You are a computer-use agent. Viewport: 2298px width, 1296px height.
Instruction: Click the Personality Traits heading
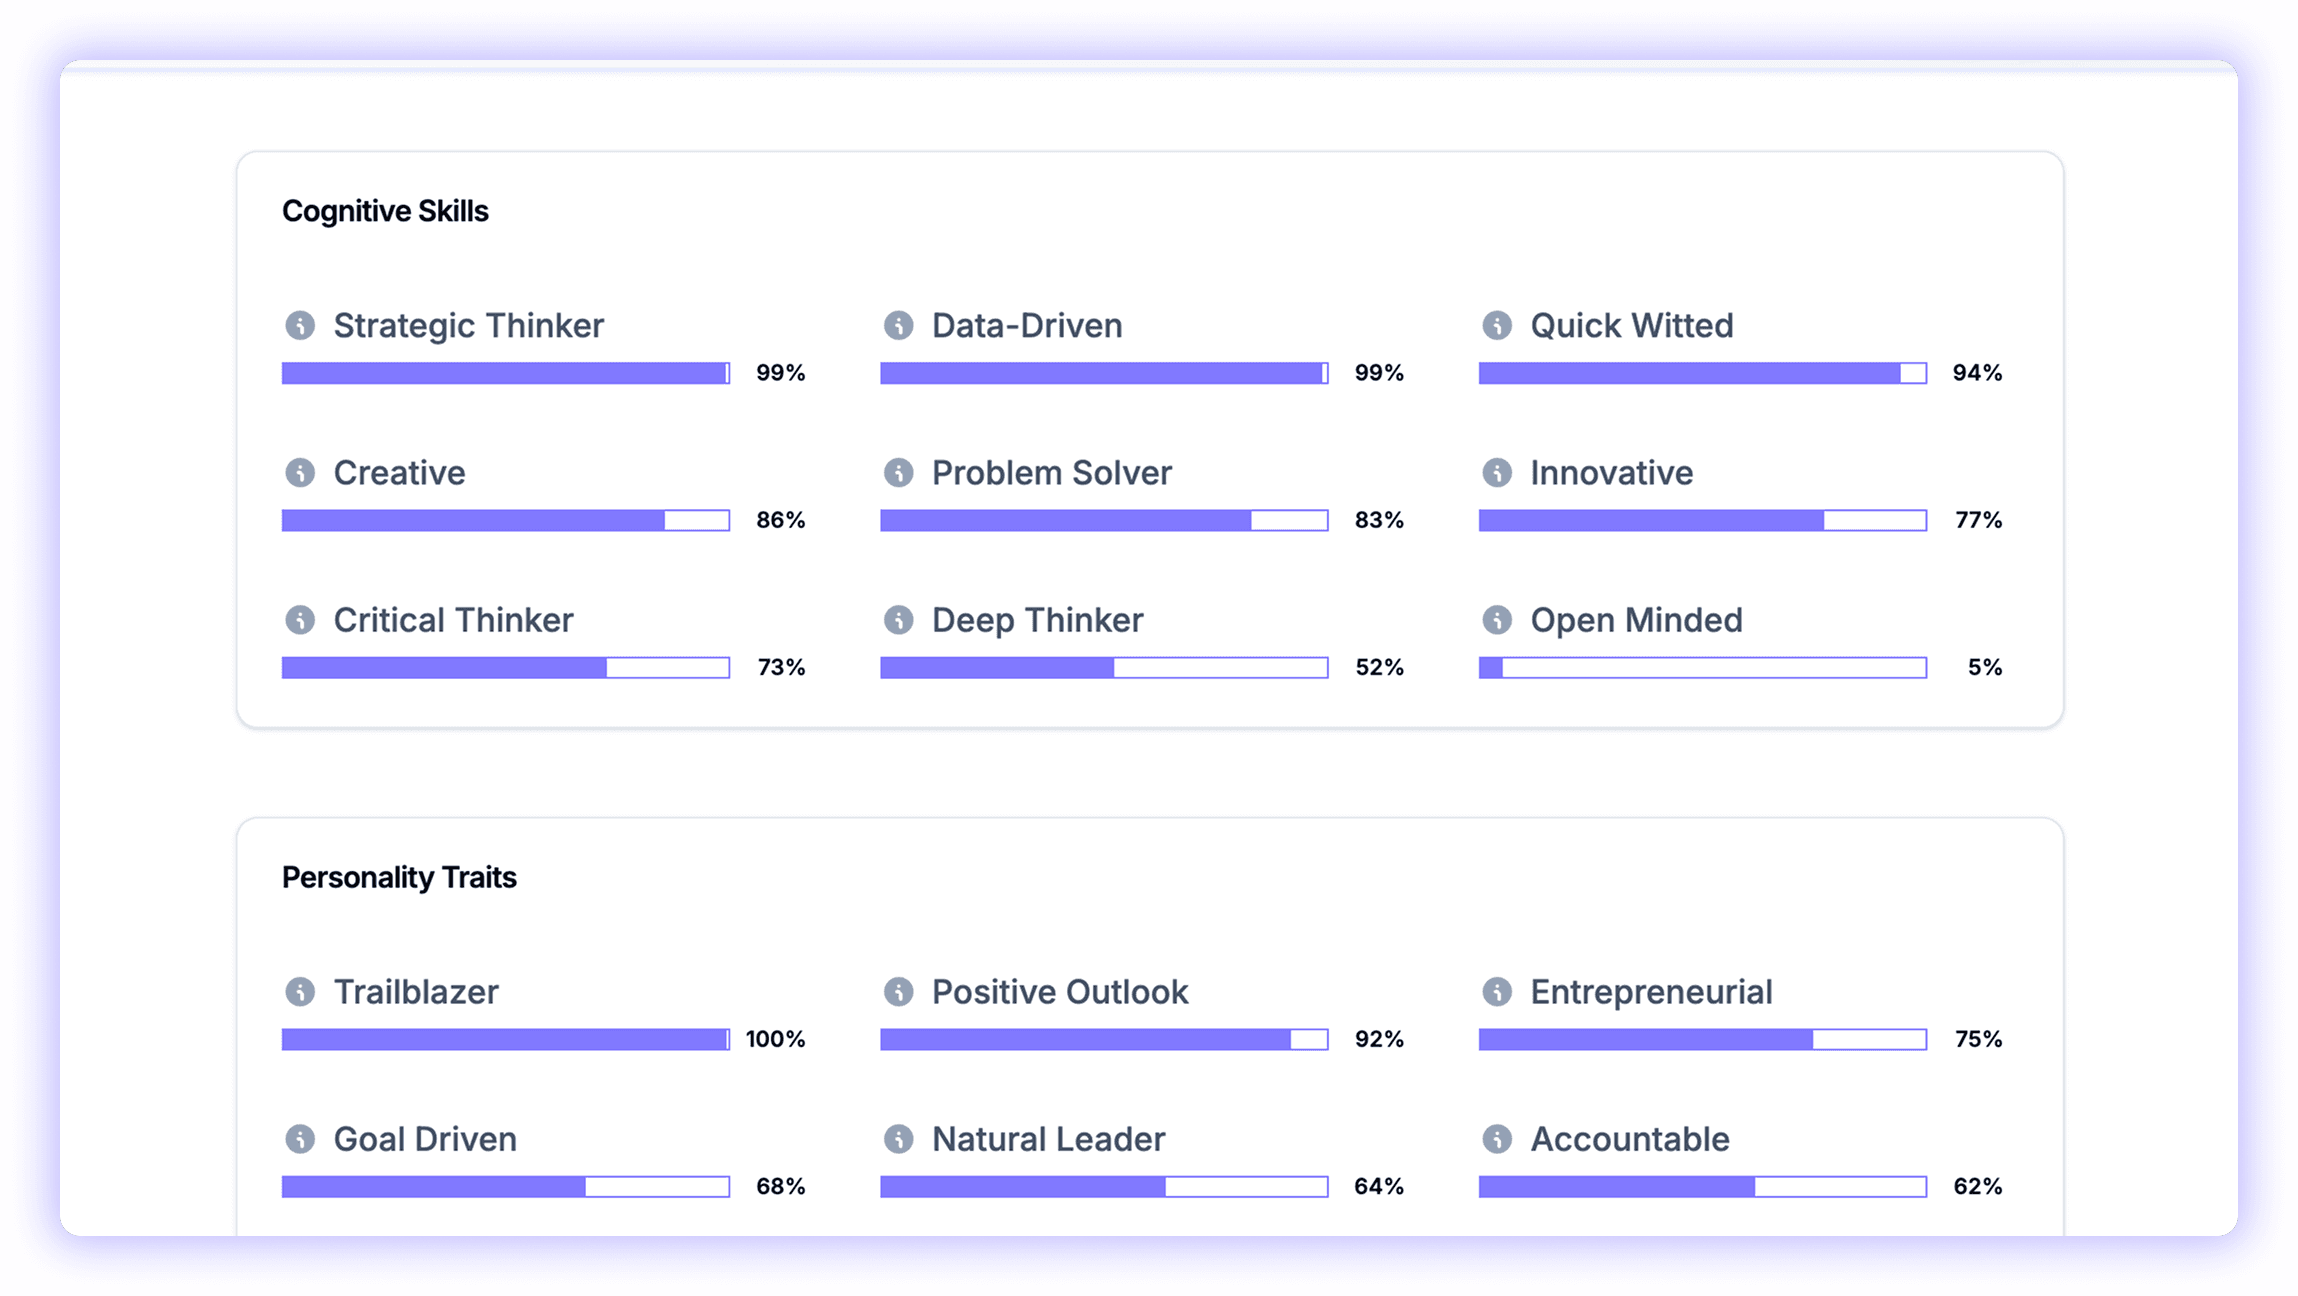coord(399,877)
